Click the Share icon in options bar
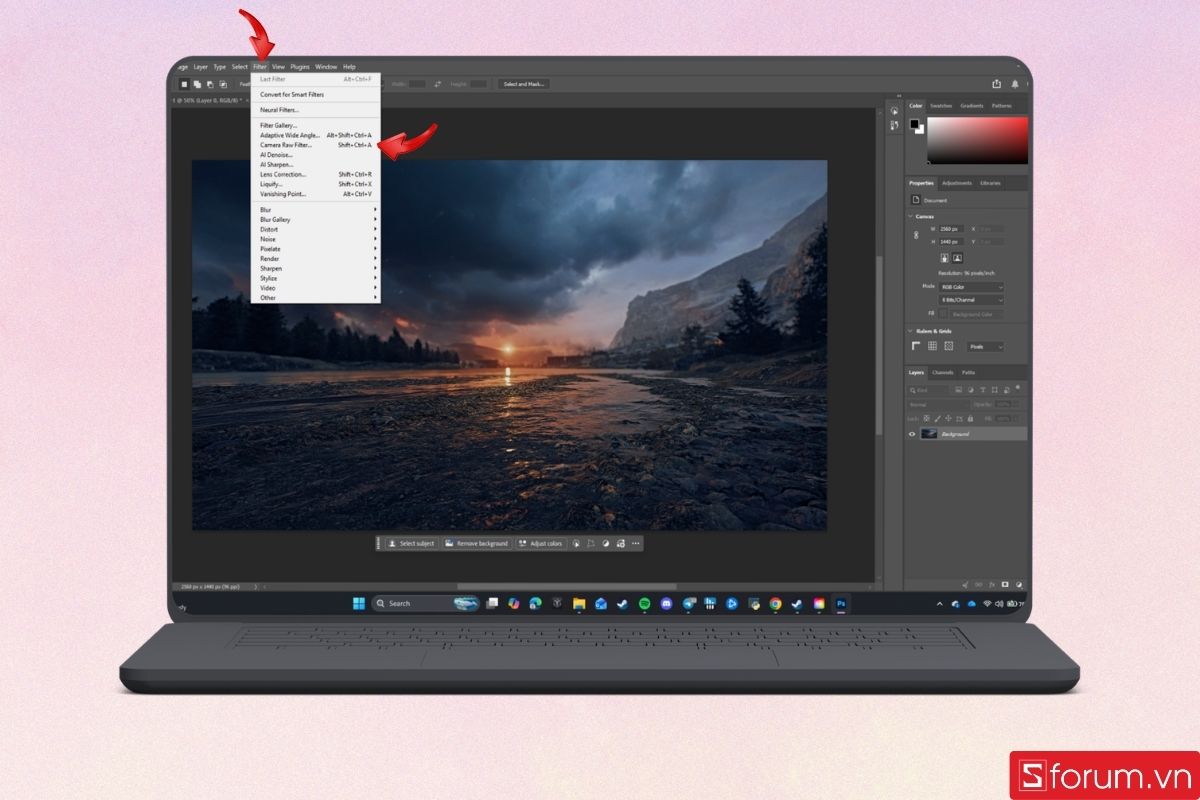The image size is (1200, 800). click(x=996, y=84)
